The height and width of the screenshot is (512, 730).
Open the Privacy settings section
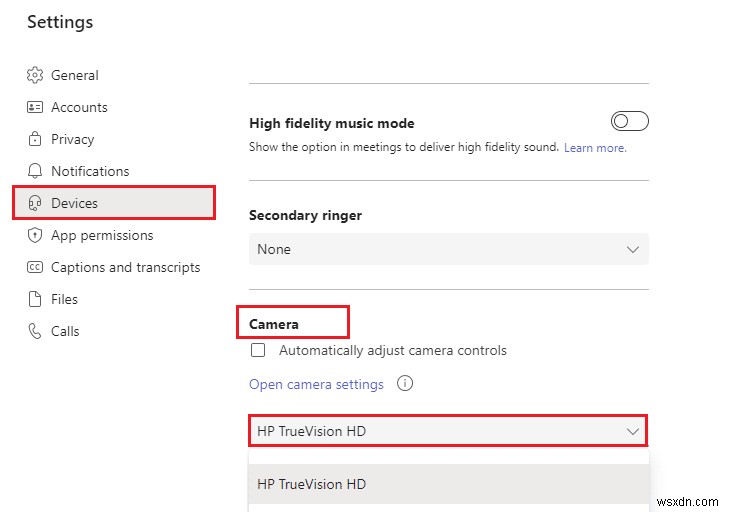click(72, 139)
